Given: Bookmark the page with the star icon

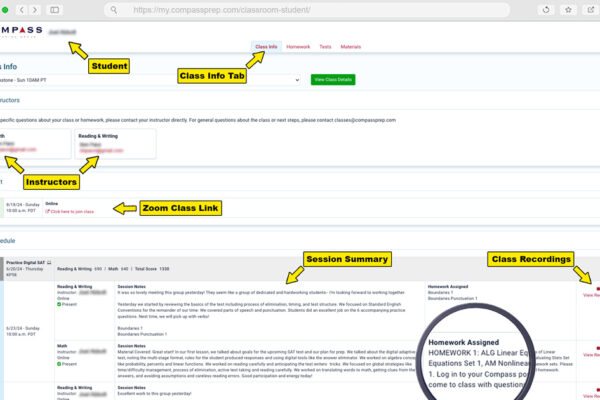Looking at the screenshot, I should 569,10.
